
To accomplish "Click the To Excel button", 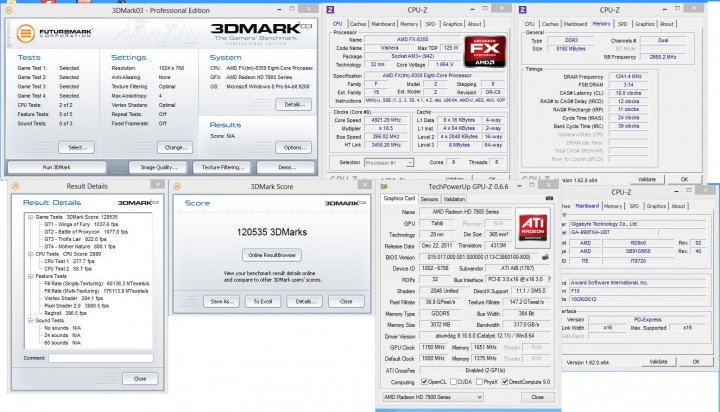I will coord(263,301).
